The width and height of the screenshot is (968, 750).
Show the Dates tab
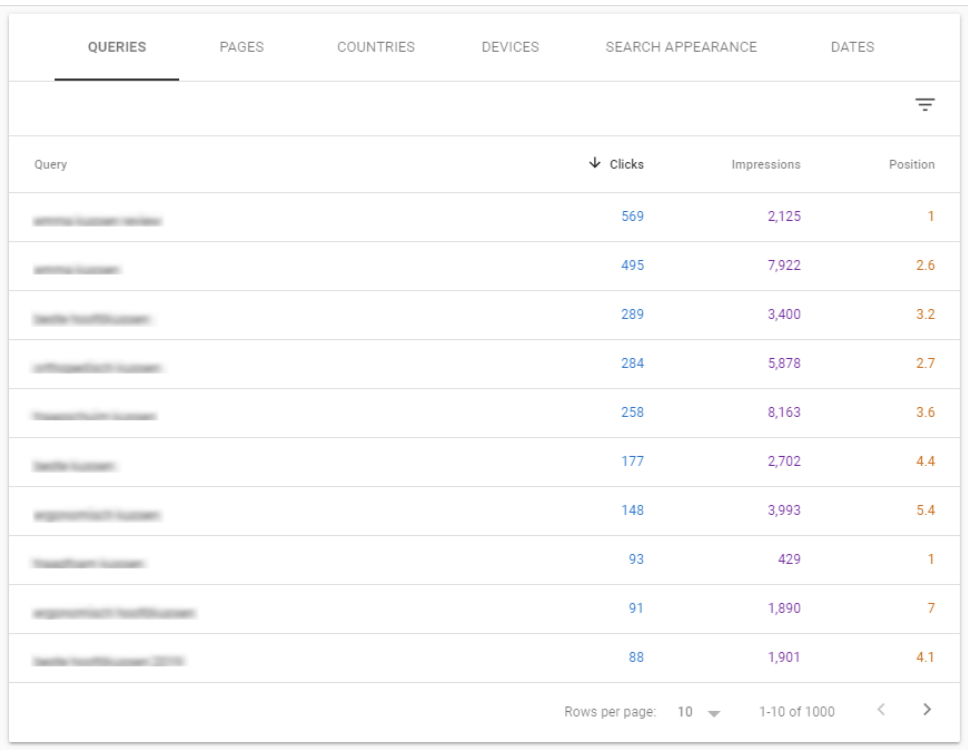(852, 47)
